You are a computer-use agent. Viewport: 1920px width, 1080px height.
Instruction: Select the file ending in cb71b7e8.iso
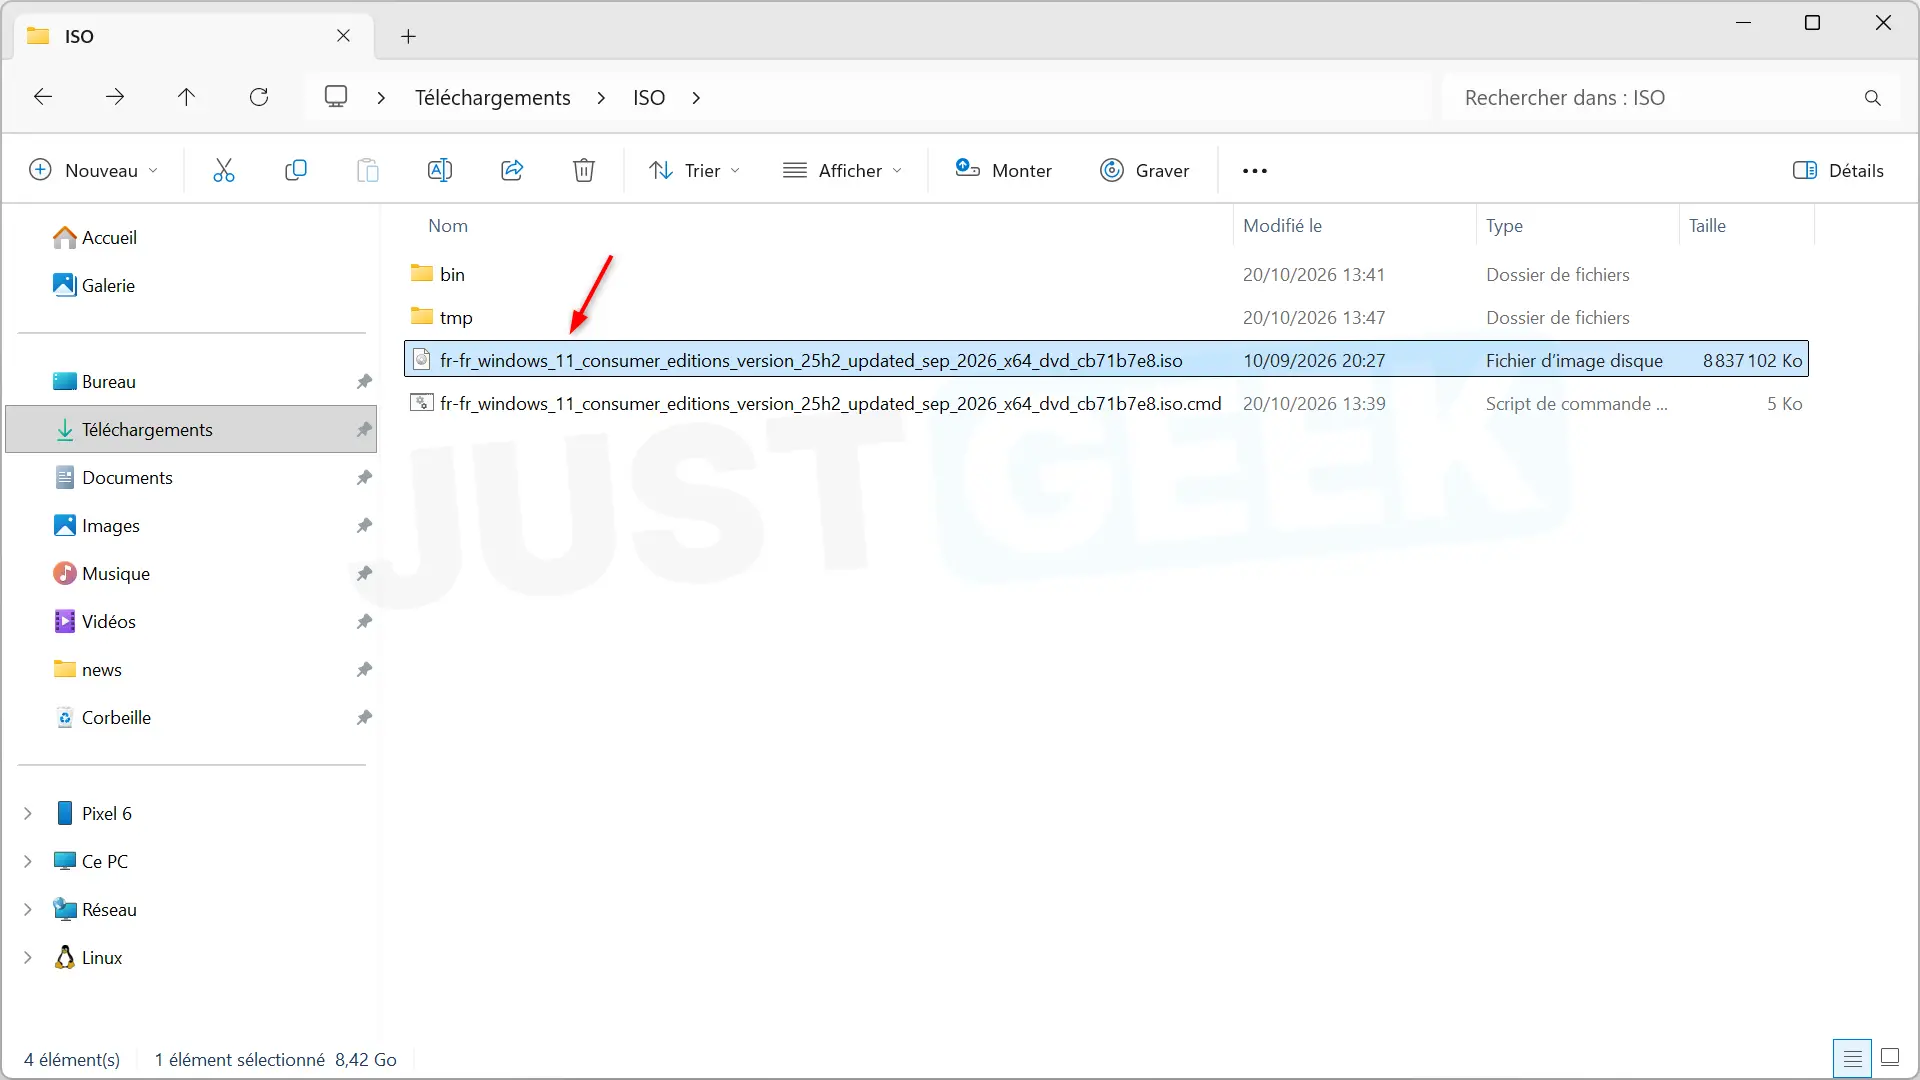[1106, 360]
